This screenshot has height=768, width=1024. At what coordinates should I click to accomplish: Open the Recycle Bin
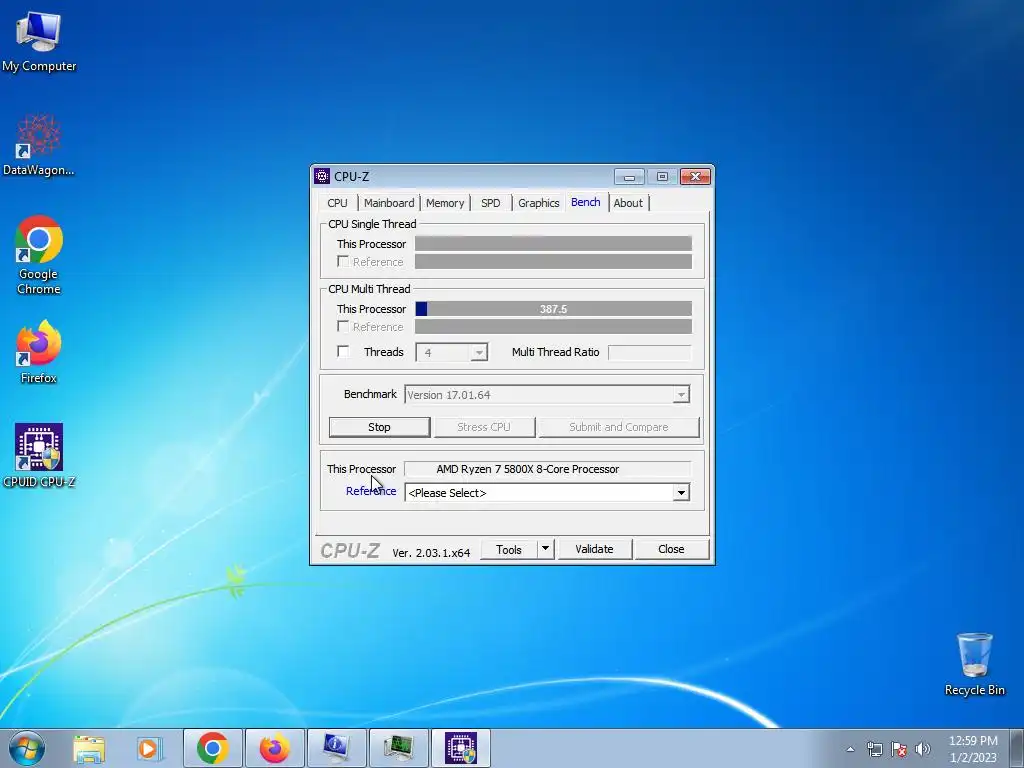974,664
